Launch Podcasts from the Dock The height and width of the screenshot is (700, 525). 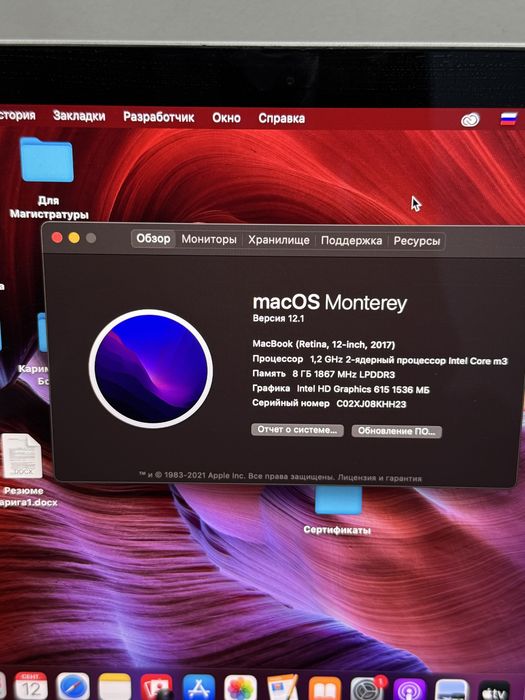click(x=409, y=690)
